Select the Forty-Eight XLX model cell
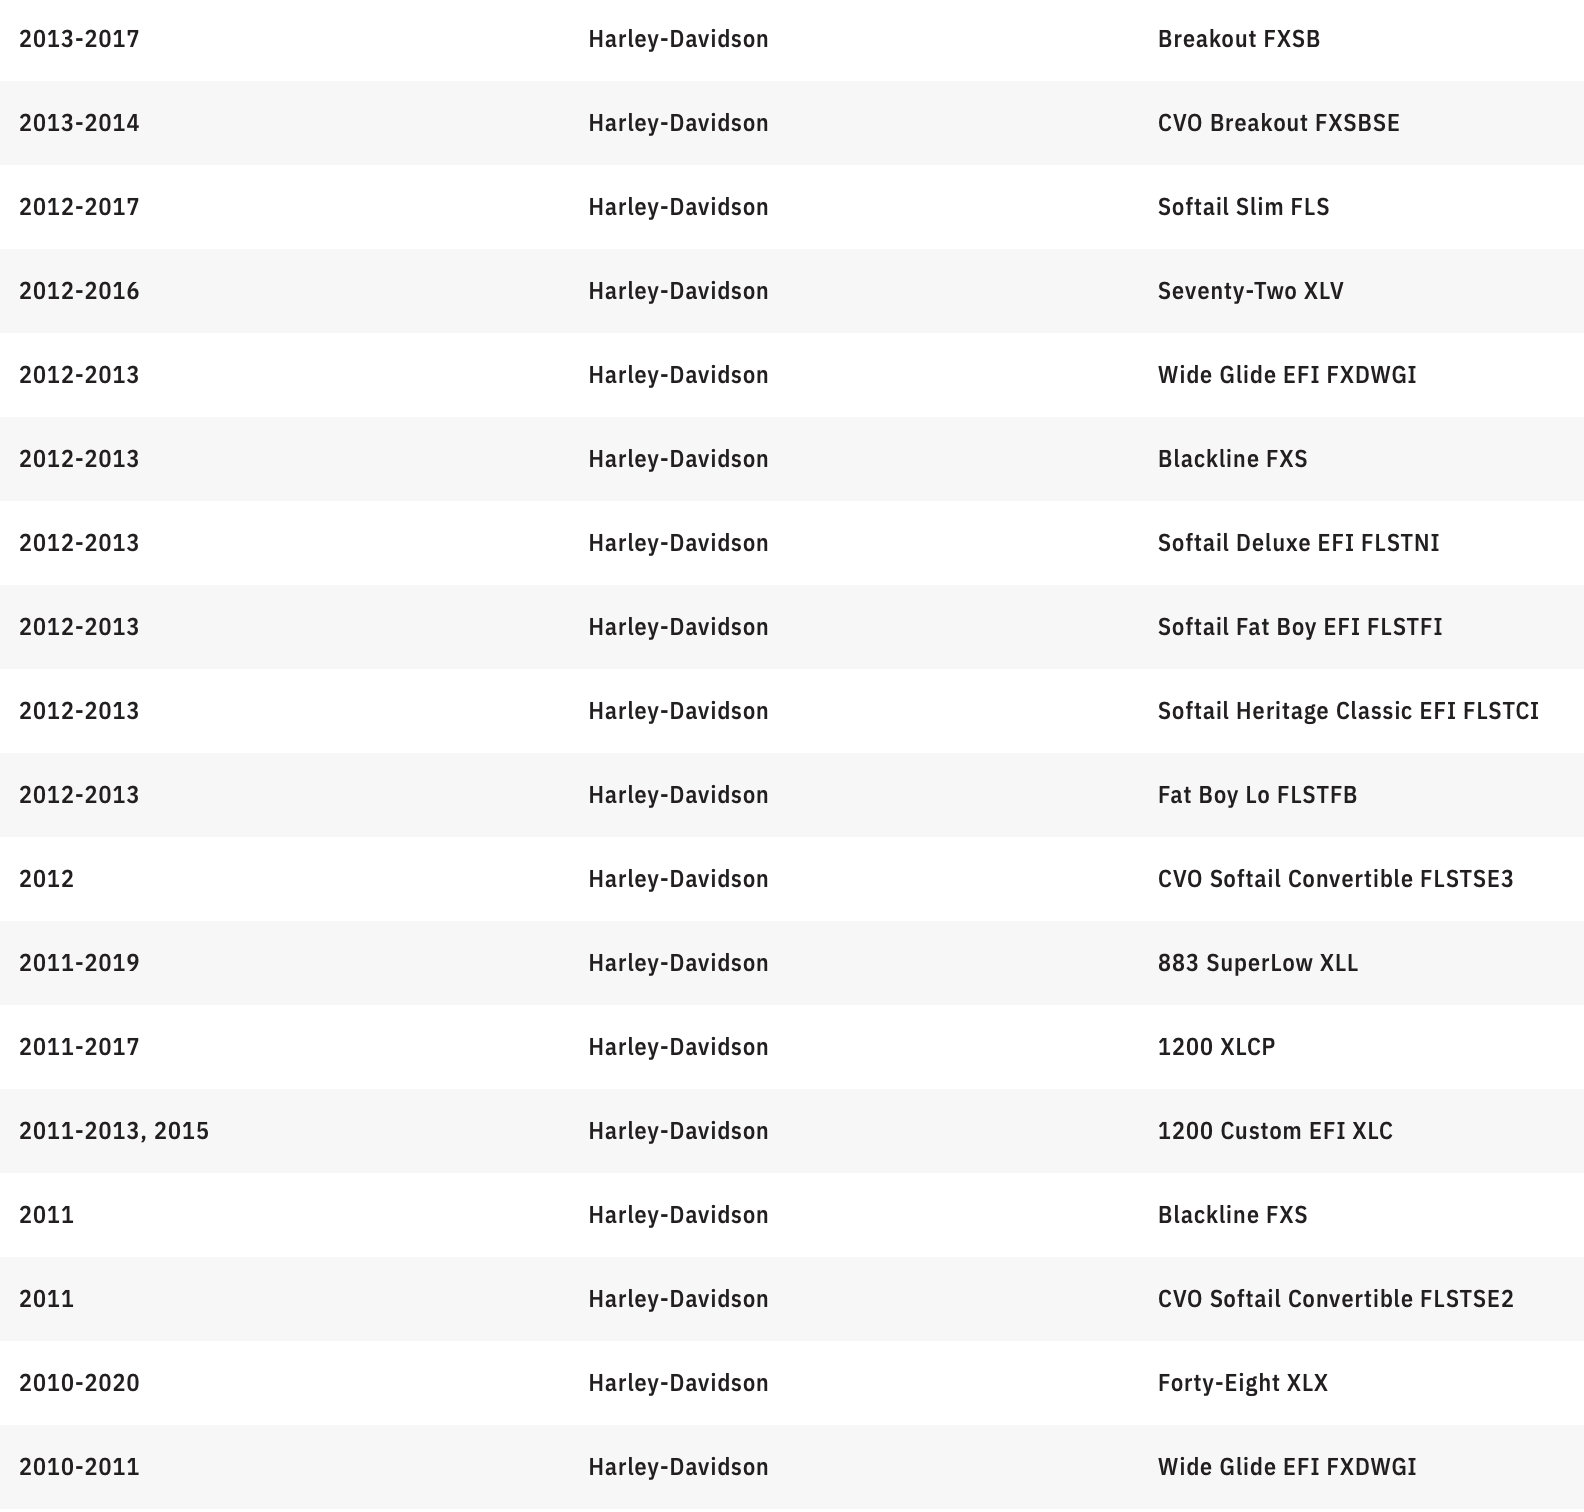 click(x=1242, y=1383)
